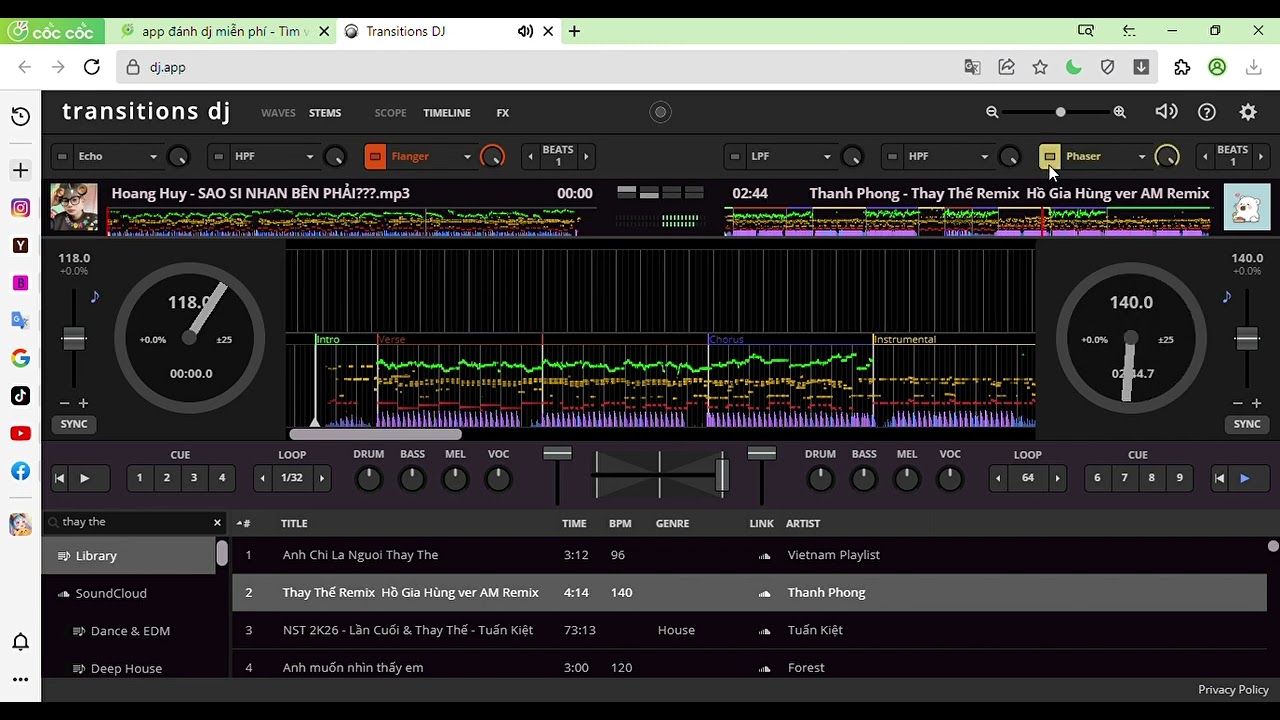
Task: Open Facebook from the browser sidebar
Action: 20,471
